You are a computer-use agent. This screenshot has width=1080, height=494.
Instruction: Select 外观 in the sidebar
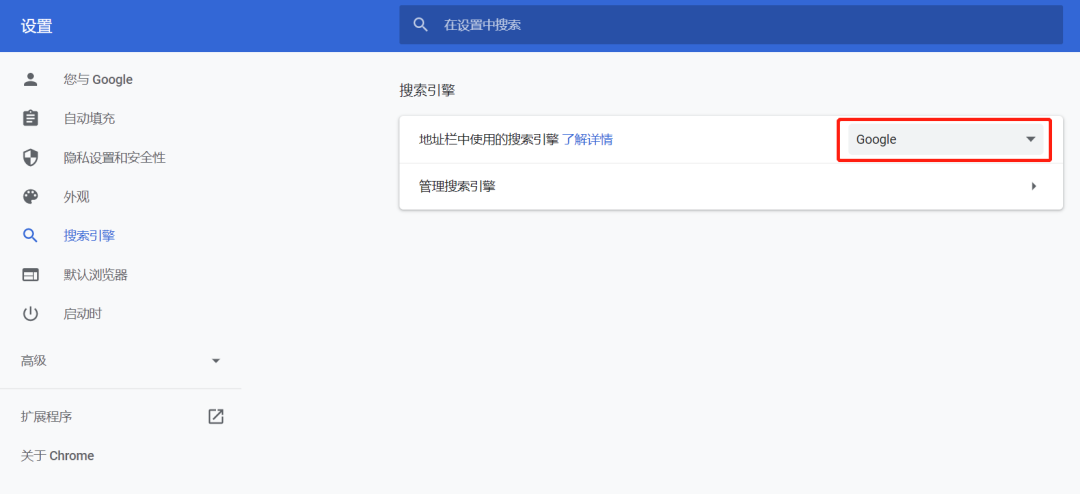coord(76,197)
